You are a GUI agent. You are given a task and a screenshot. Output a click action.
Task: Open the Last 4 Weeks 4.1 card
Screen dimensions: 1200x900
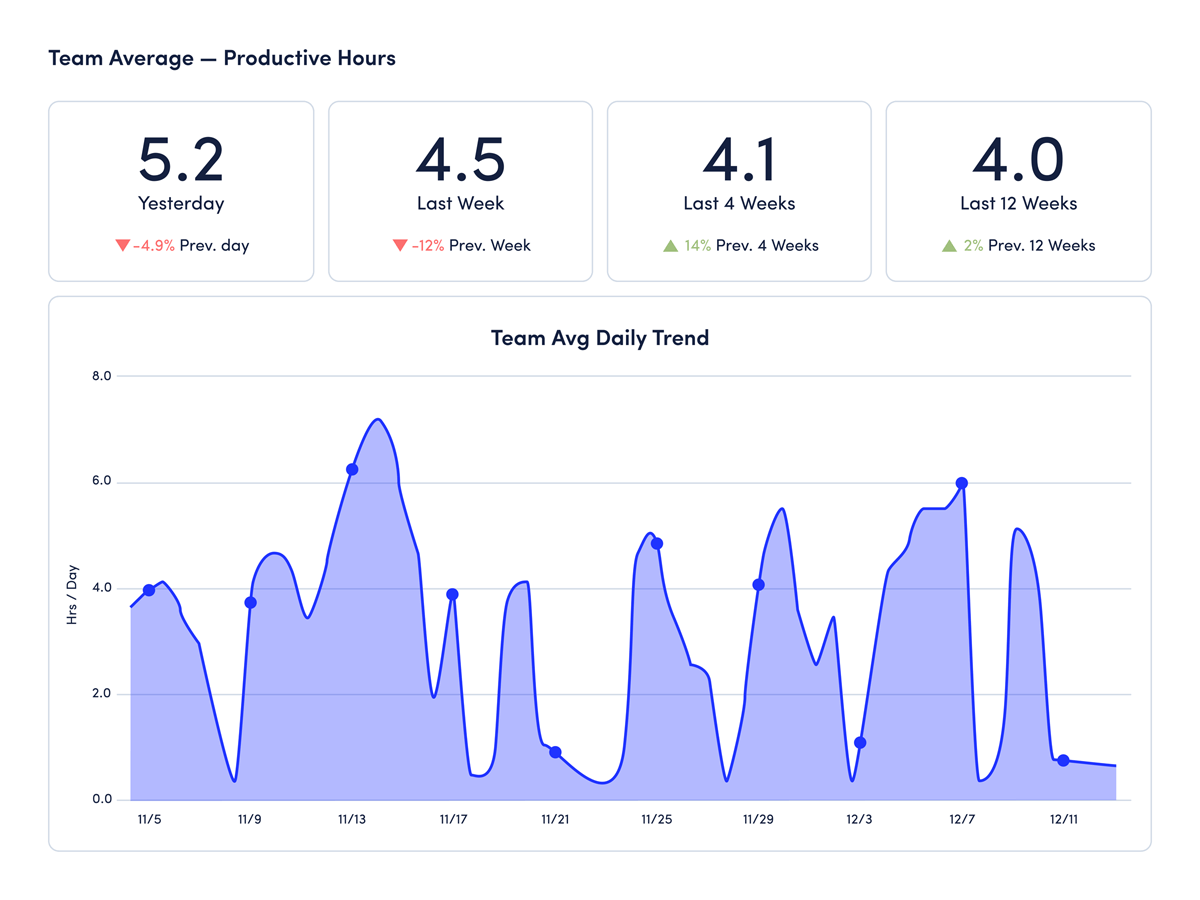point(739,190)
